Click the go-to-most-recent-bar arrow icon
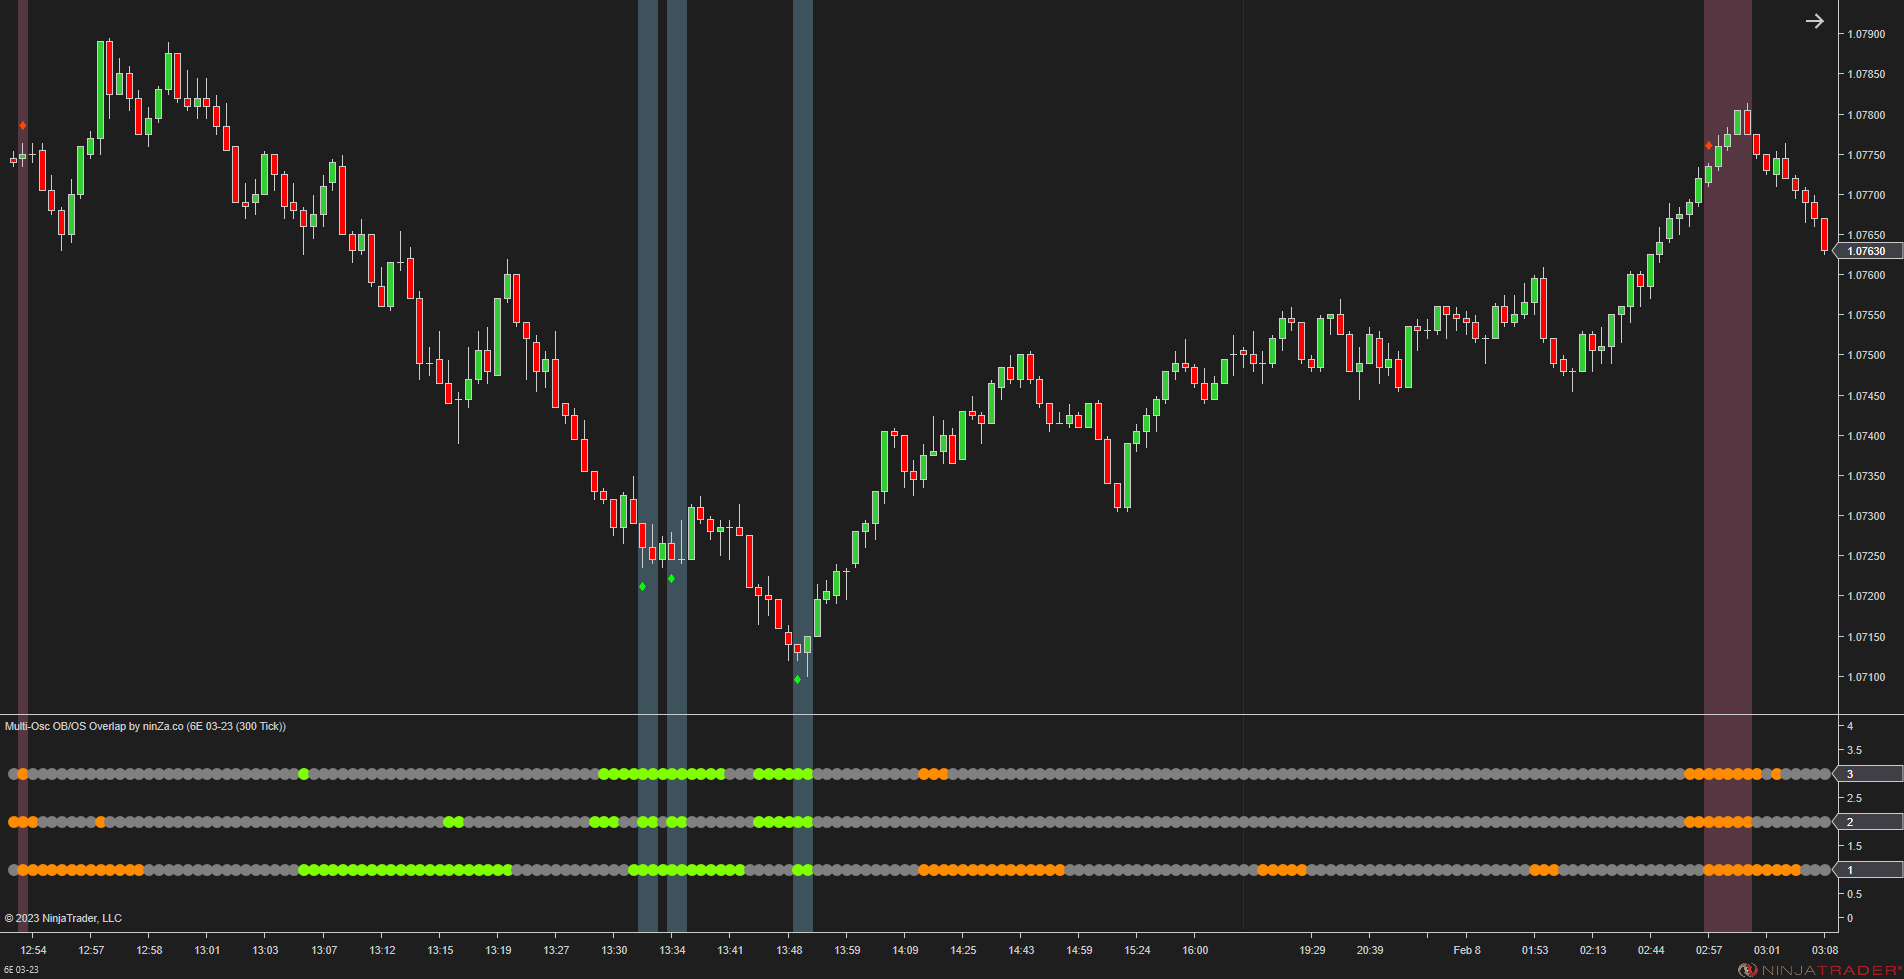The image size is (1904, 979). (x=1816, y=20)
